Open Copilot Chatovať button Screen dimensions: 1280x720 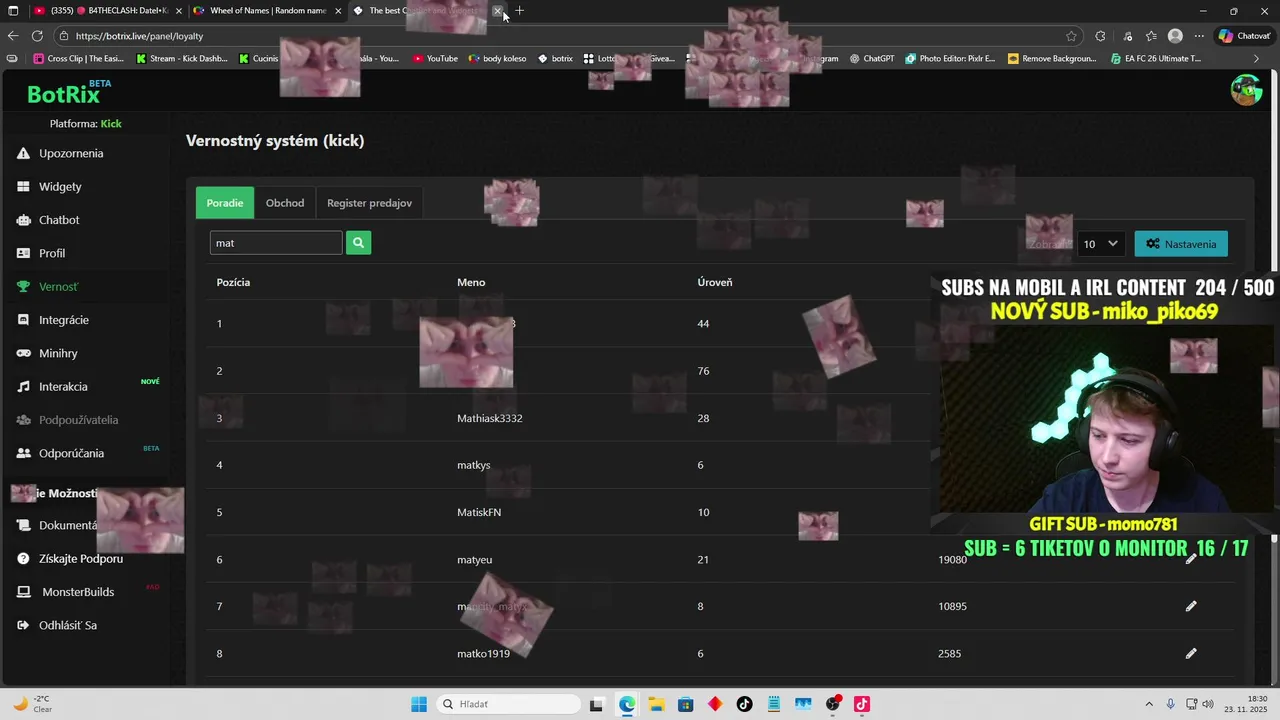click(1244, 36)
